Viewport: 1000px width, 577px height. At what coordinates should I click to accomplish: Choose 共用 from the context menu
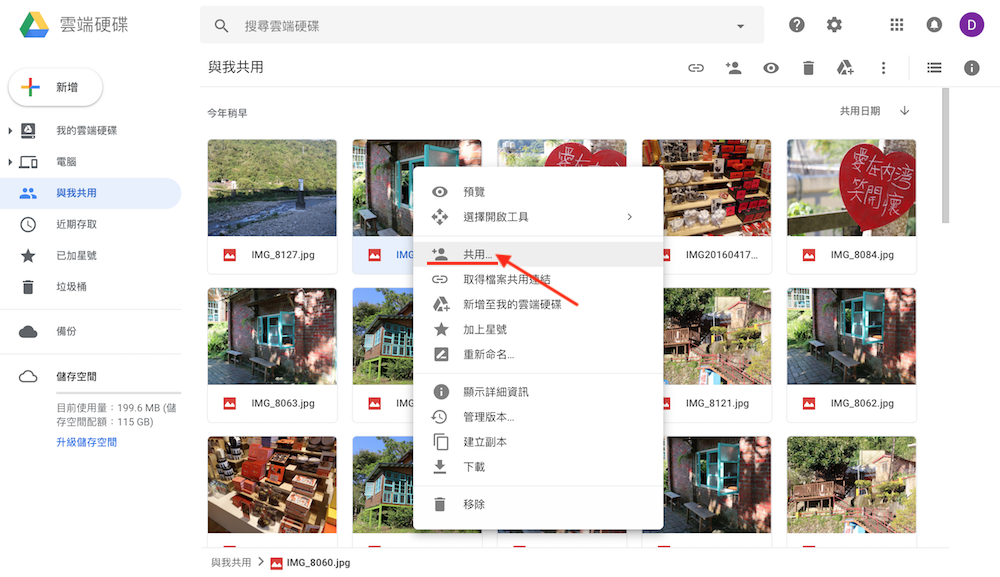coord(475,254)
